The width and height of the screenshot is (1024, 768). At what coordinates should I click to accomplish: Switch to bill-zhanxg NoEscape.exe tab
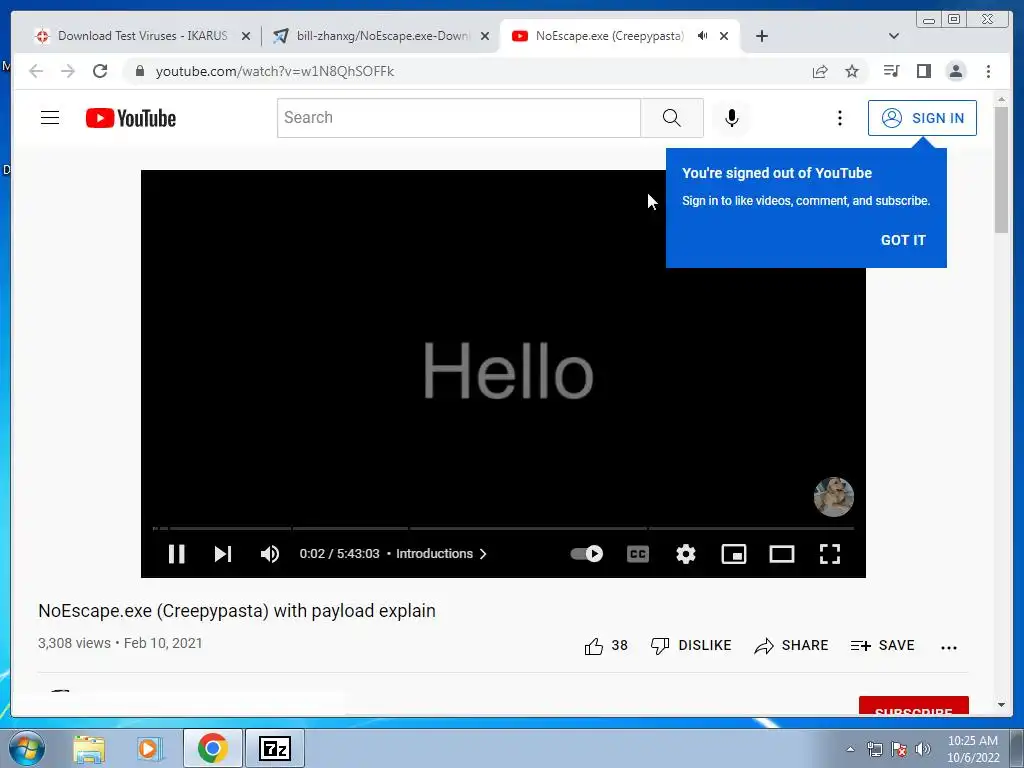(382, 36)
